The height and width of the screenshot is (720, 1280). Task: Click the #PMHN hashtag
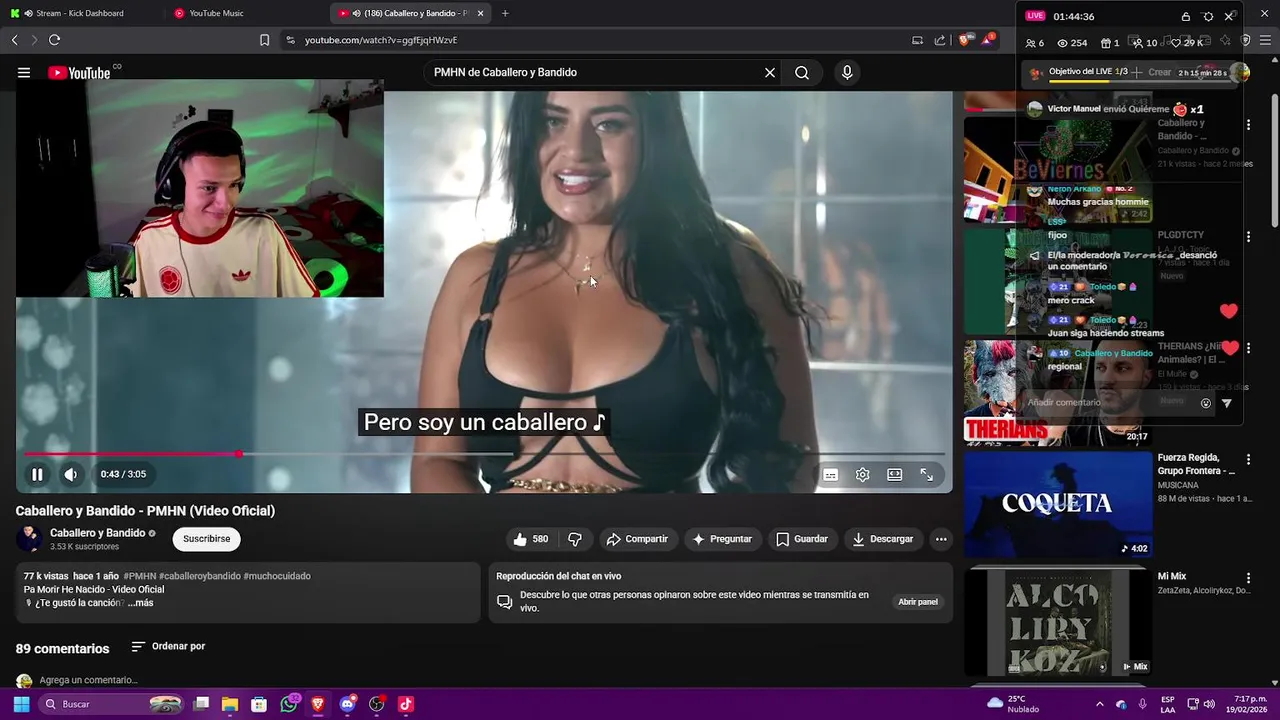[x=140, y=576]
